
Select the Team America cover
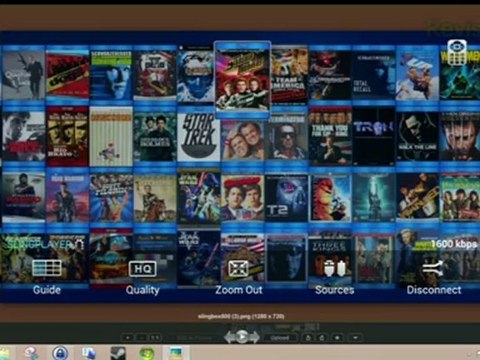[x=288, y=76]
